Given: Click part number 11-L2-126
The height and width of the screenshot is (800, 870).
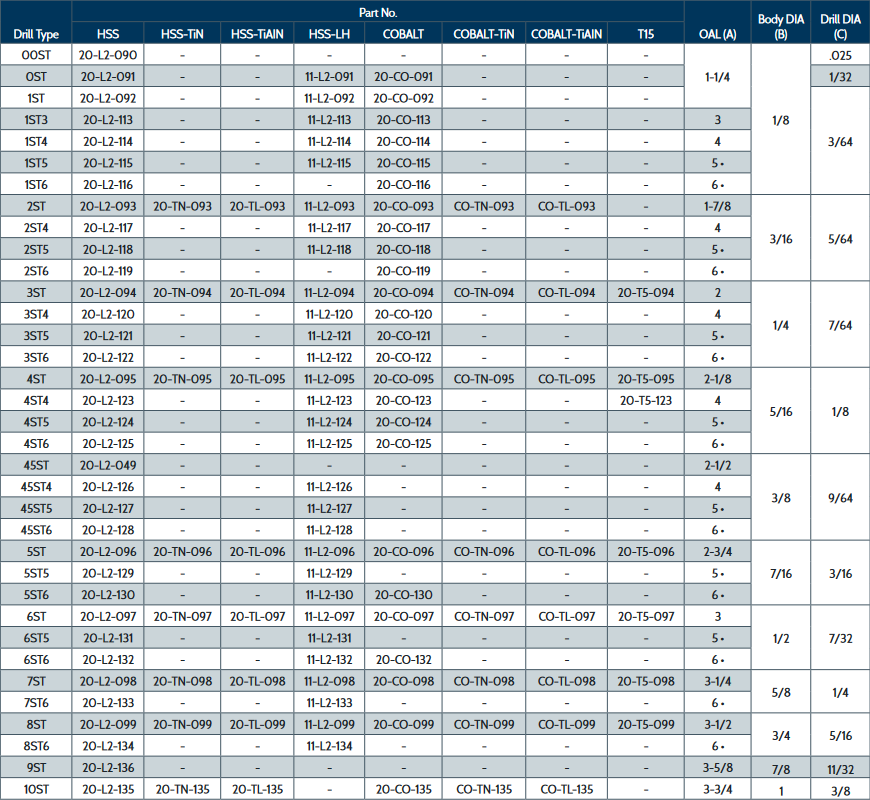Looking at the screenshot, I should coord(329,487).
